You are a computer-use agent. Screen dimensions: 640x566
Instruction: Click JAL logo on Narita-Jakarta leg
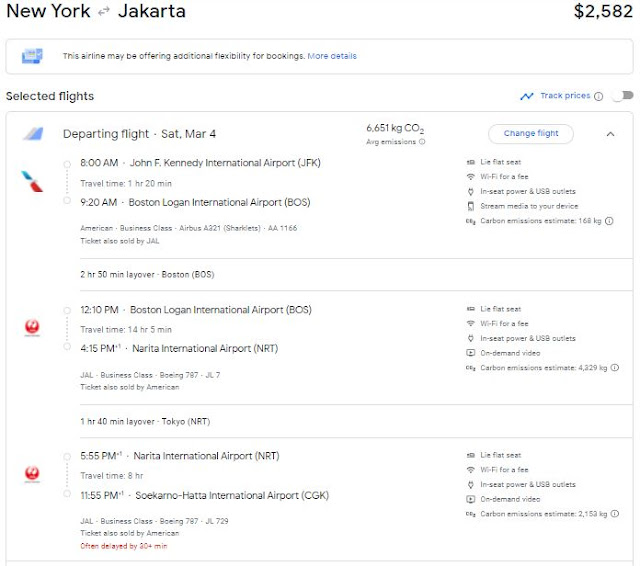(x=31, y=474)
